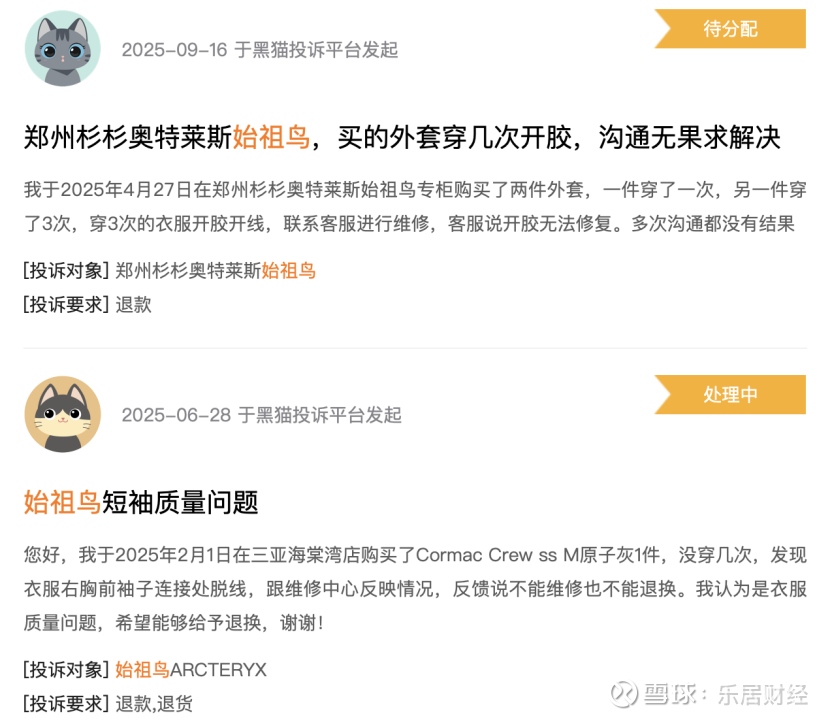This screenshot has width=832, height=720.
Task: Click the 投诉对象 label in second complaint
Action: coord(66,670)
